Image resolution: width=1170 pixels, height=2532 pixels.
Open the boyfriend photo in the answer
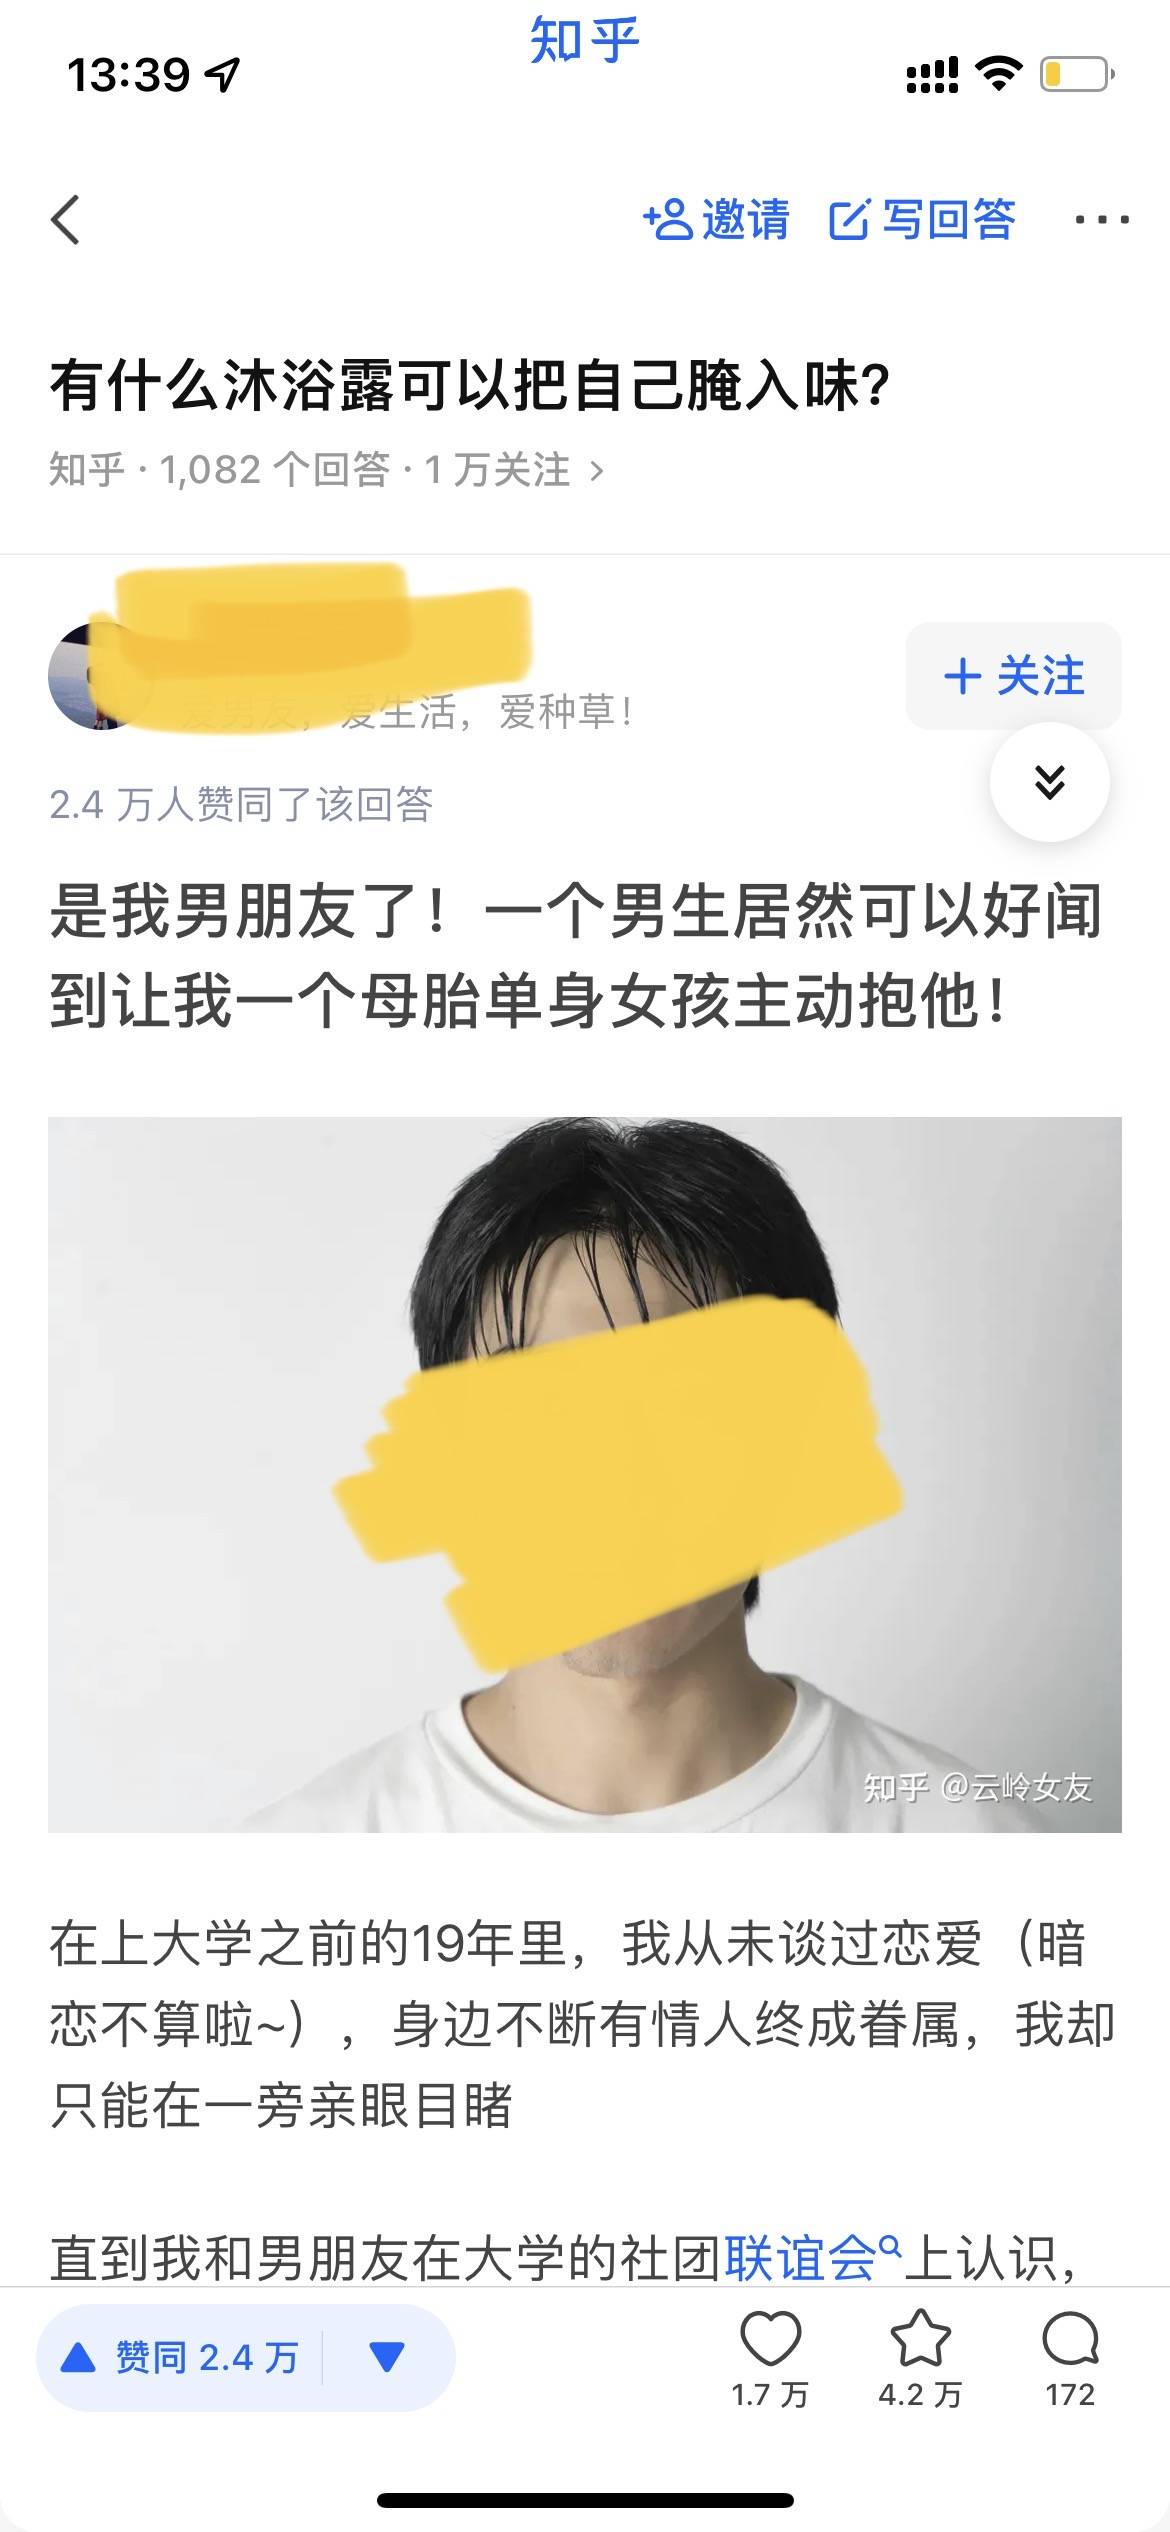[585, 1475]
